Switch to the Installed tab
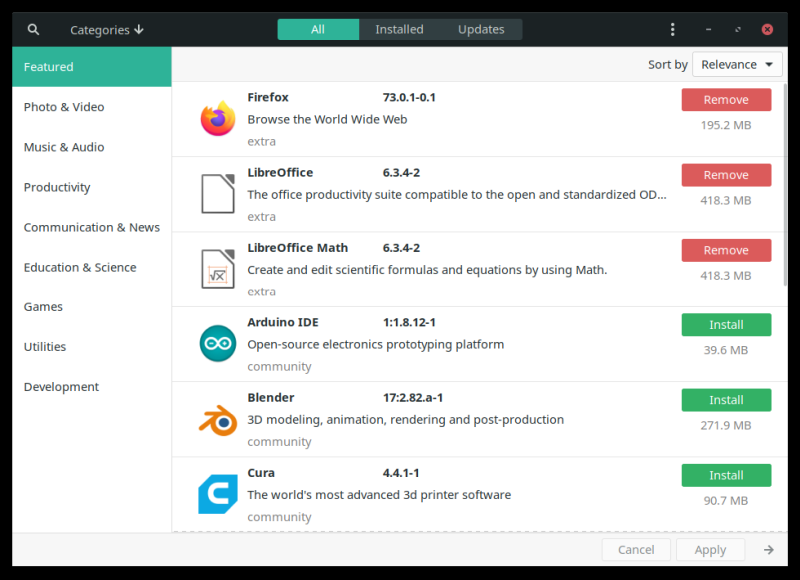This screenshot has height=580, width=800. [399, 29]
